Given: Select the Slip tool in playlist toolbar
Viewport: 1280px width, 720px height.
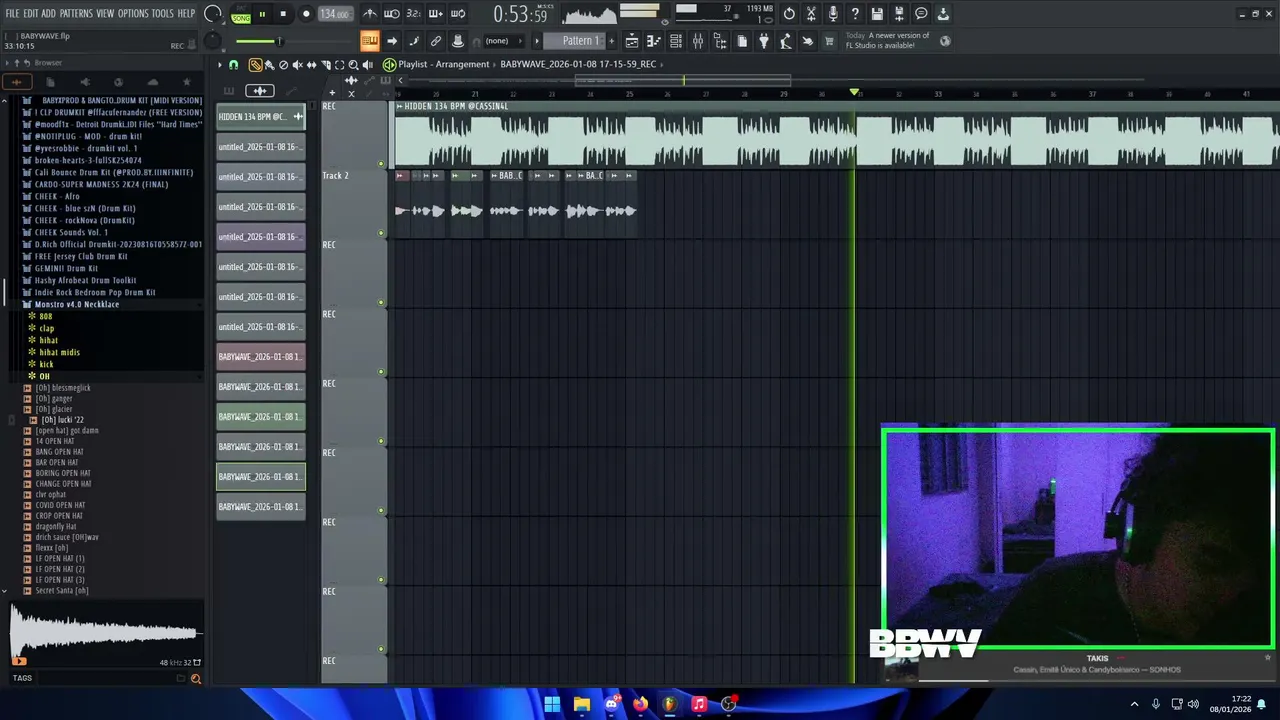Looking at the screenshot, I should [312, 64].
